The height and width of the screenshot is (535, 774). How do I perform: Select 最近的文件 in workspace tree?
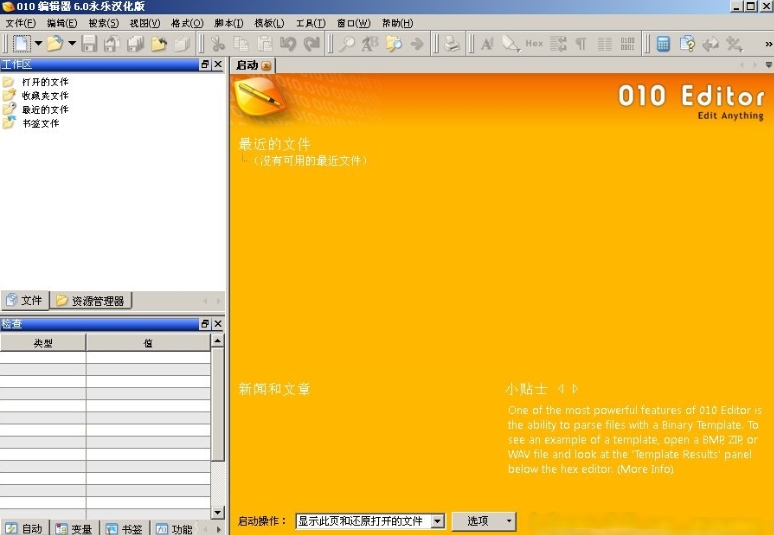[45, 110]
